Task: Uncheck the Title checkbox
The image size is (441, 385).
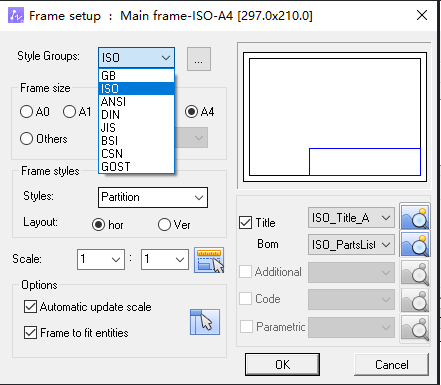Action: pyautogui.click(x=246, y=223)
